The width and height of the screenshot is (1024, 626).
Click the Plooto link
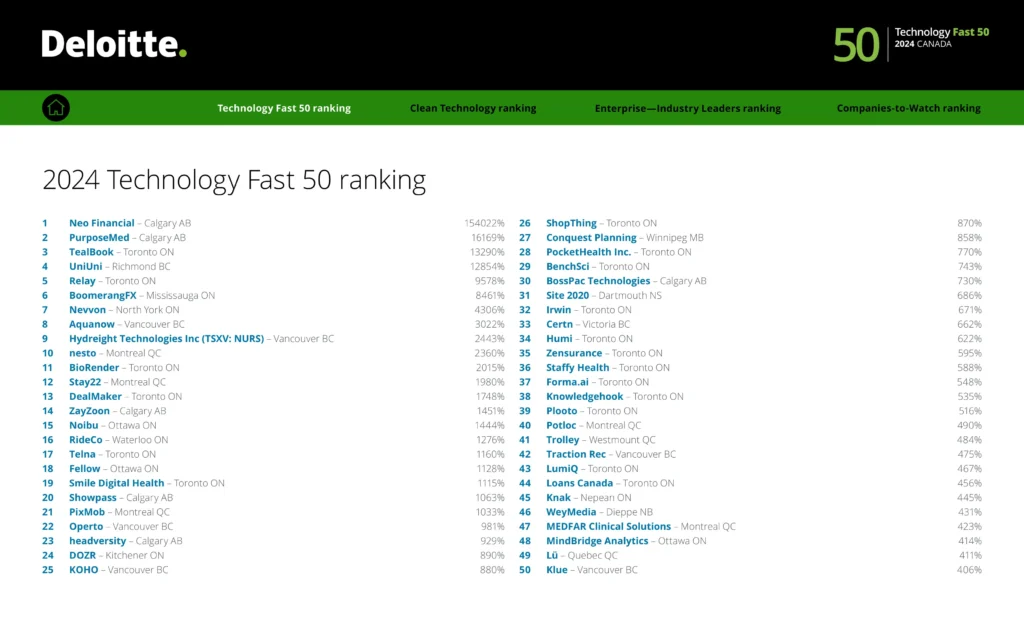[562, 411]
